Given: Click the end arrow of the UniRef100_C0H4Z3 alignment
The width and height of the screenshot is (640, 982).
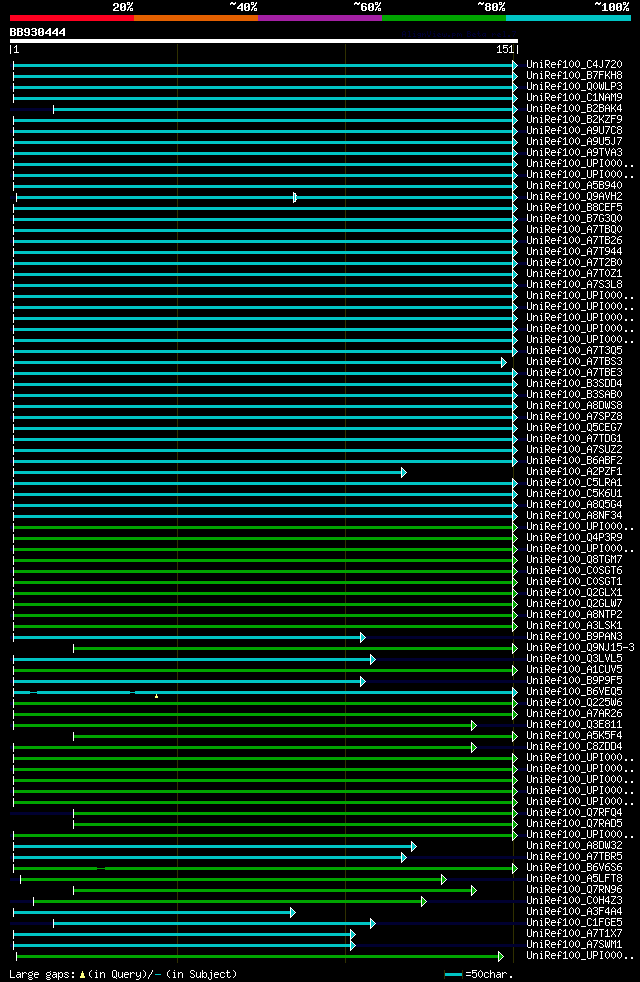Looking at the screenshot, I should [x=423, y=901].
